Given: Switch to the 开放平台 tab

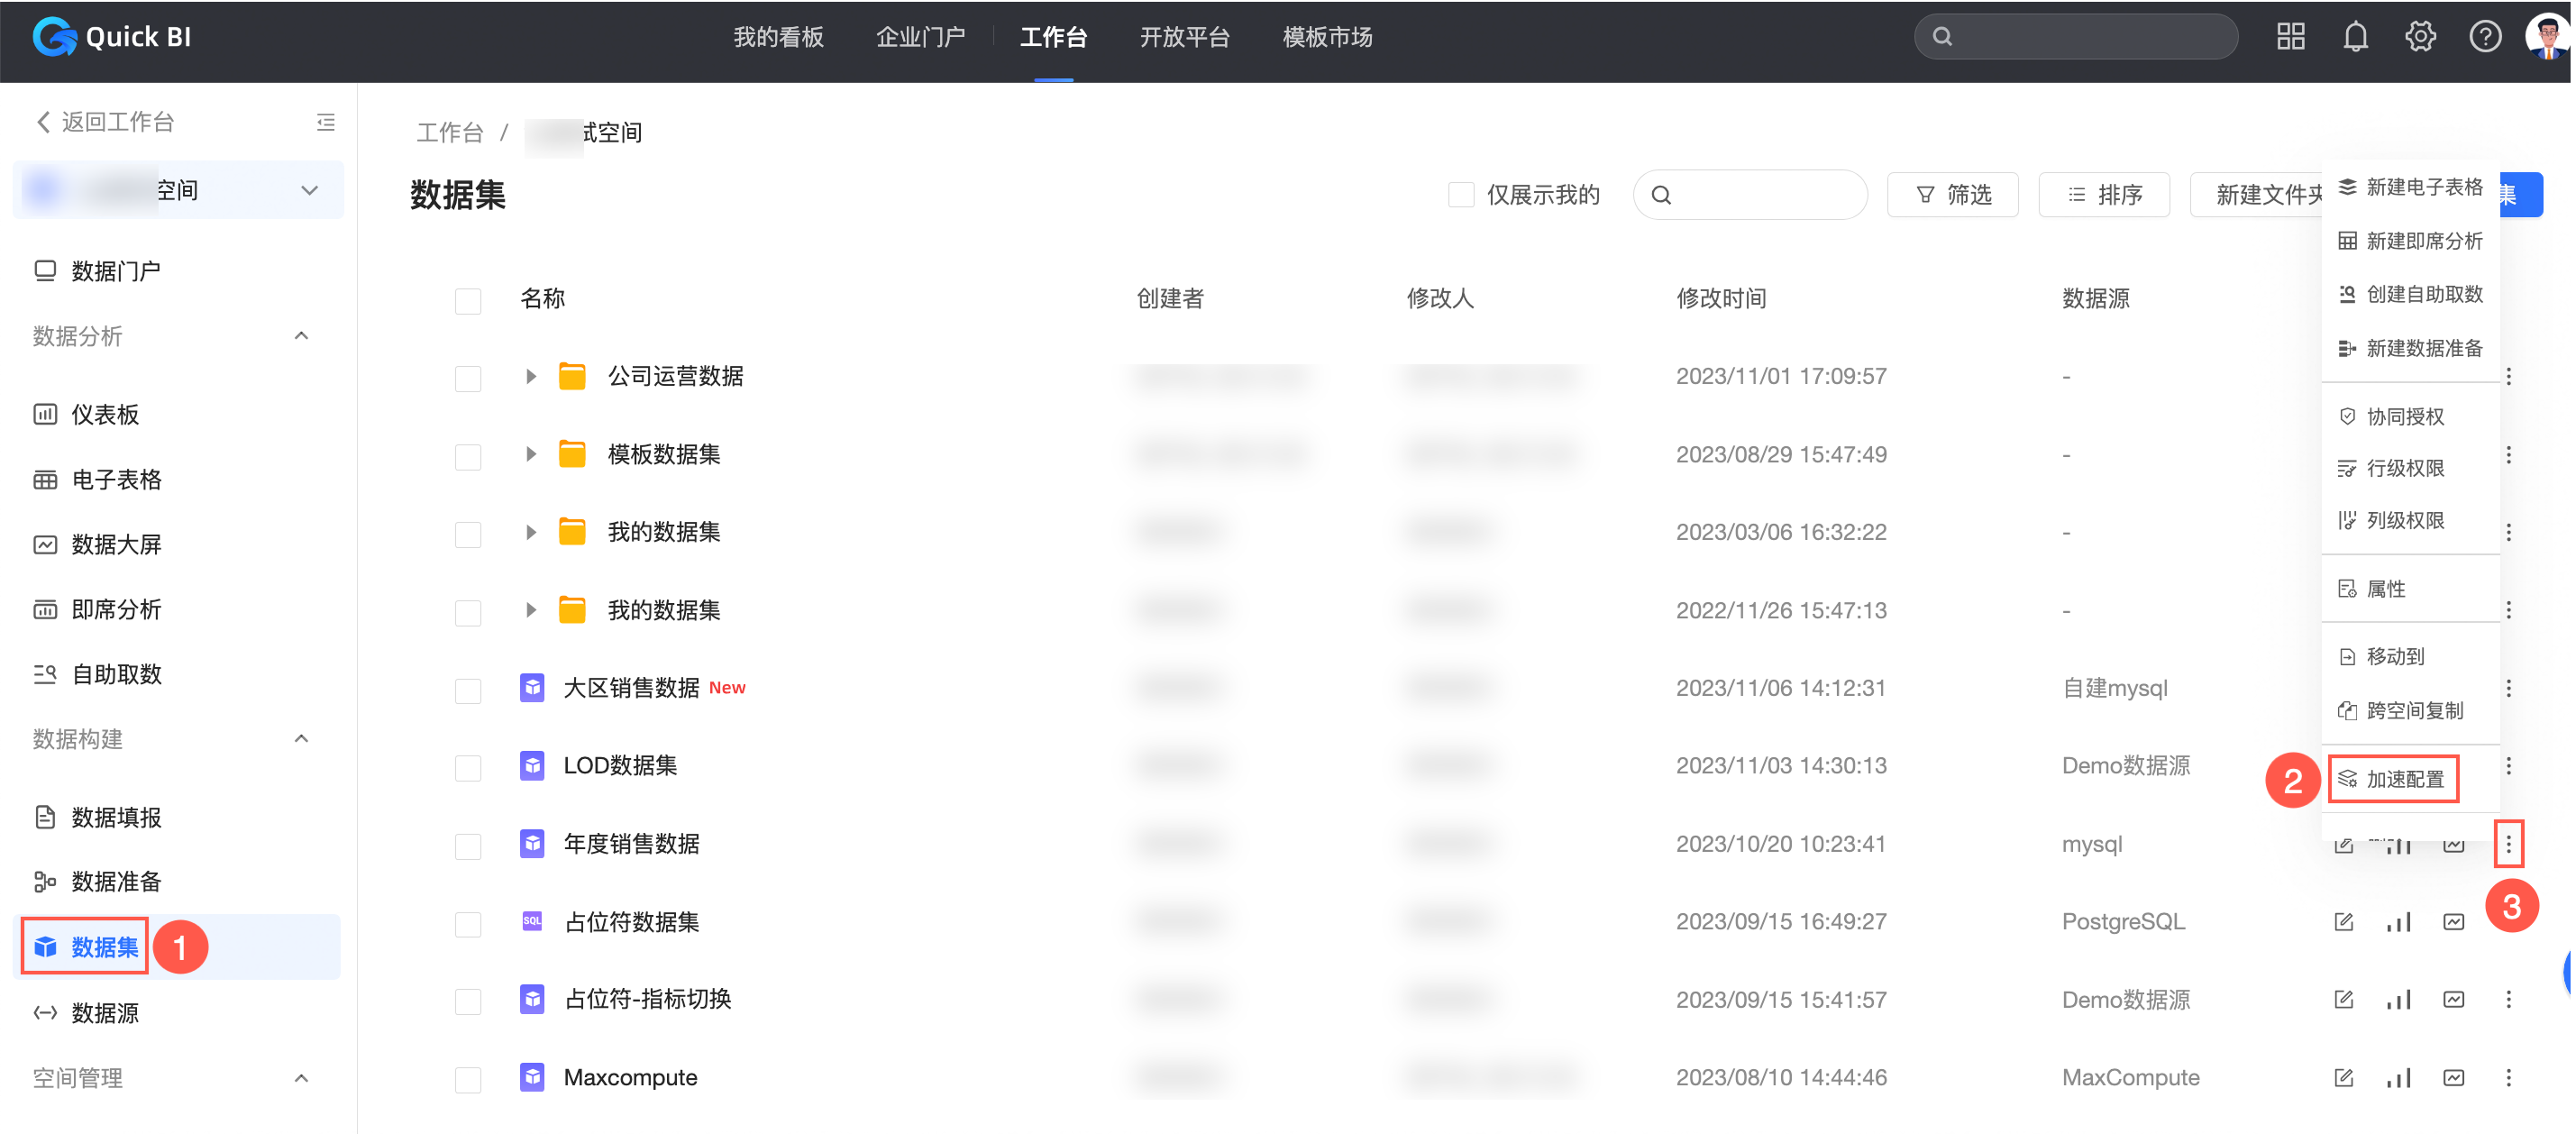Looking at the screenshot, I should pyautogui.click(x=1184, y=37).
